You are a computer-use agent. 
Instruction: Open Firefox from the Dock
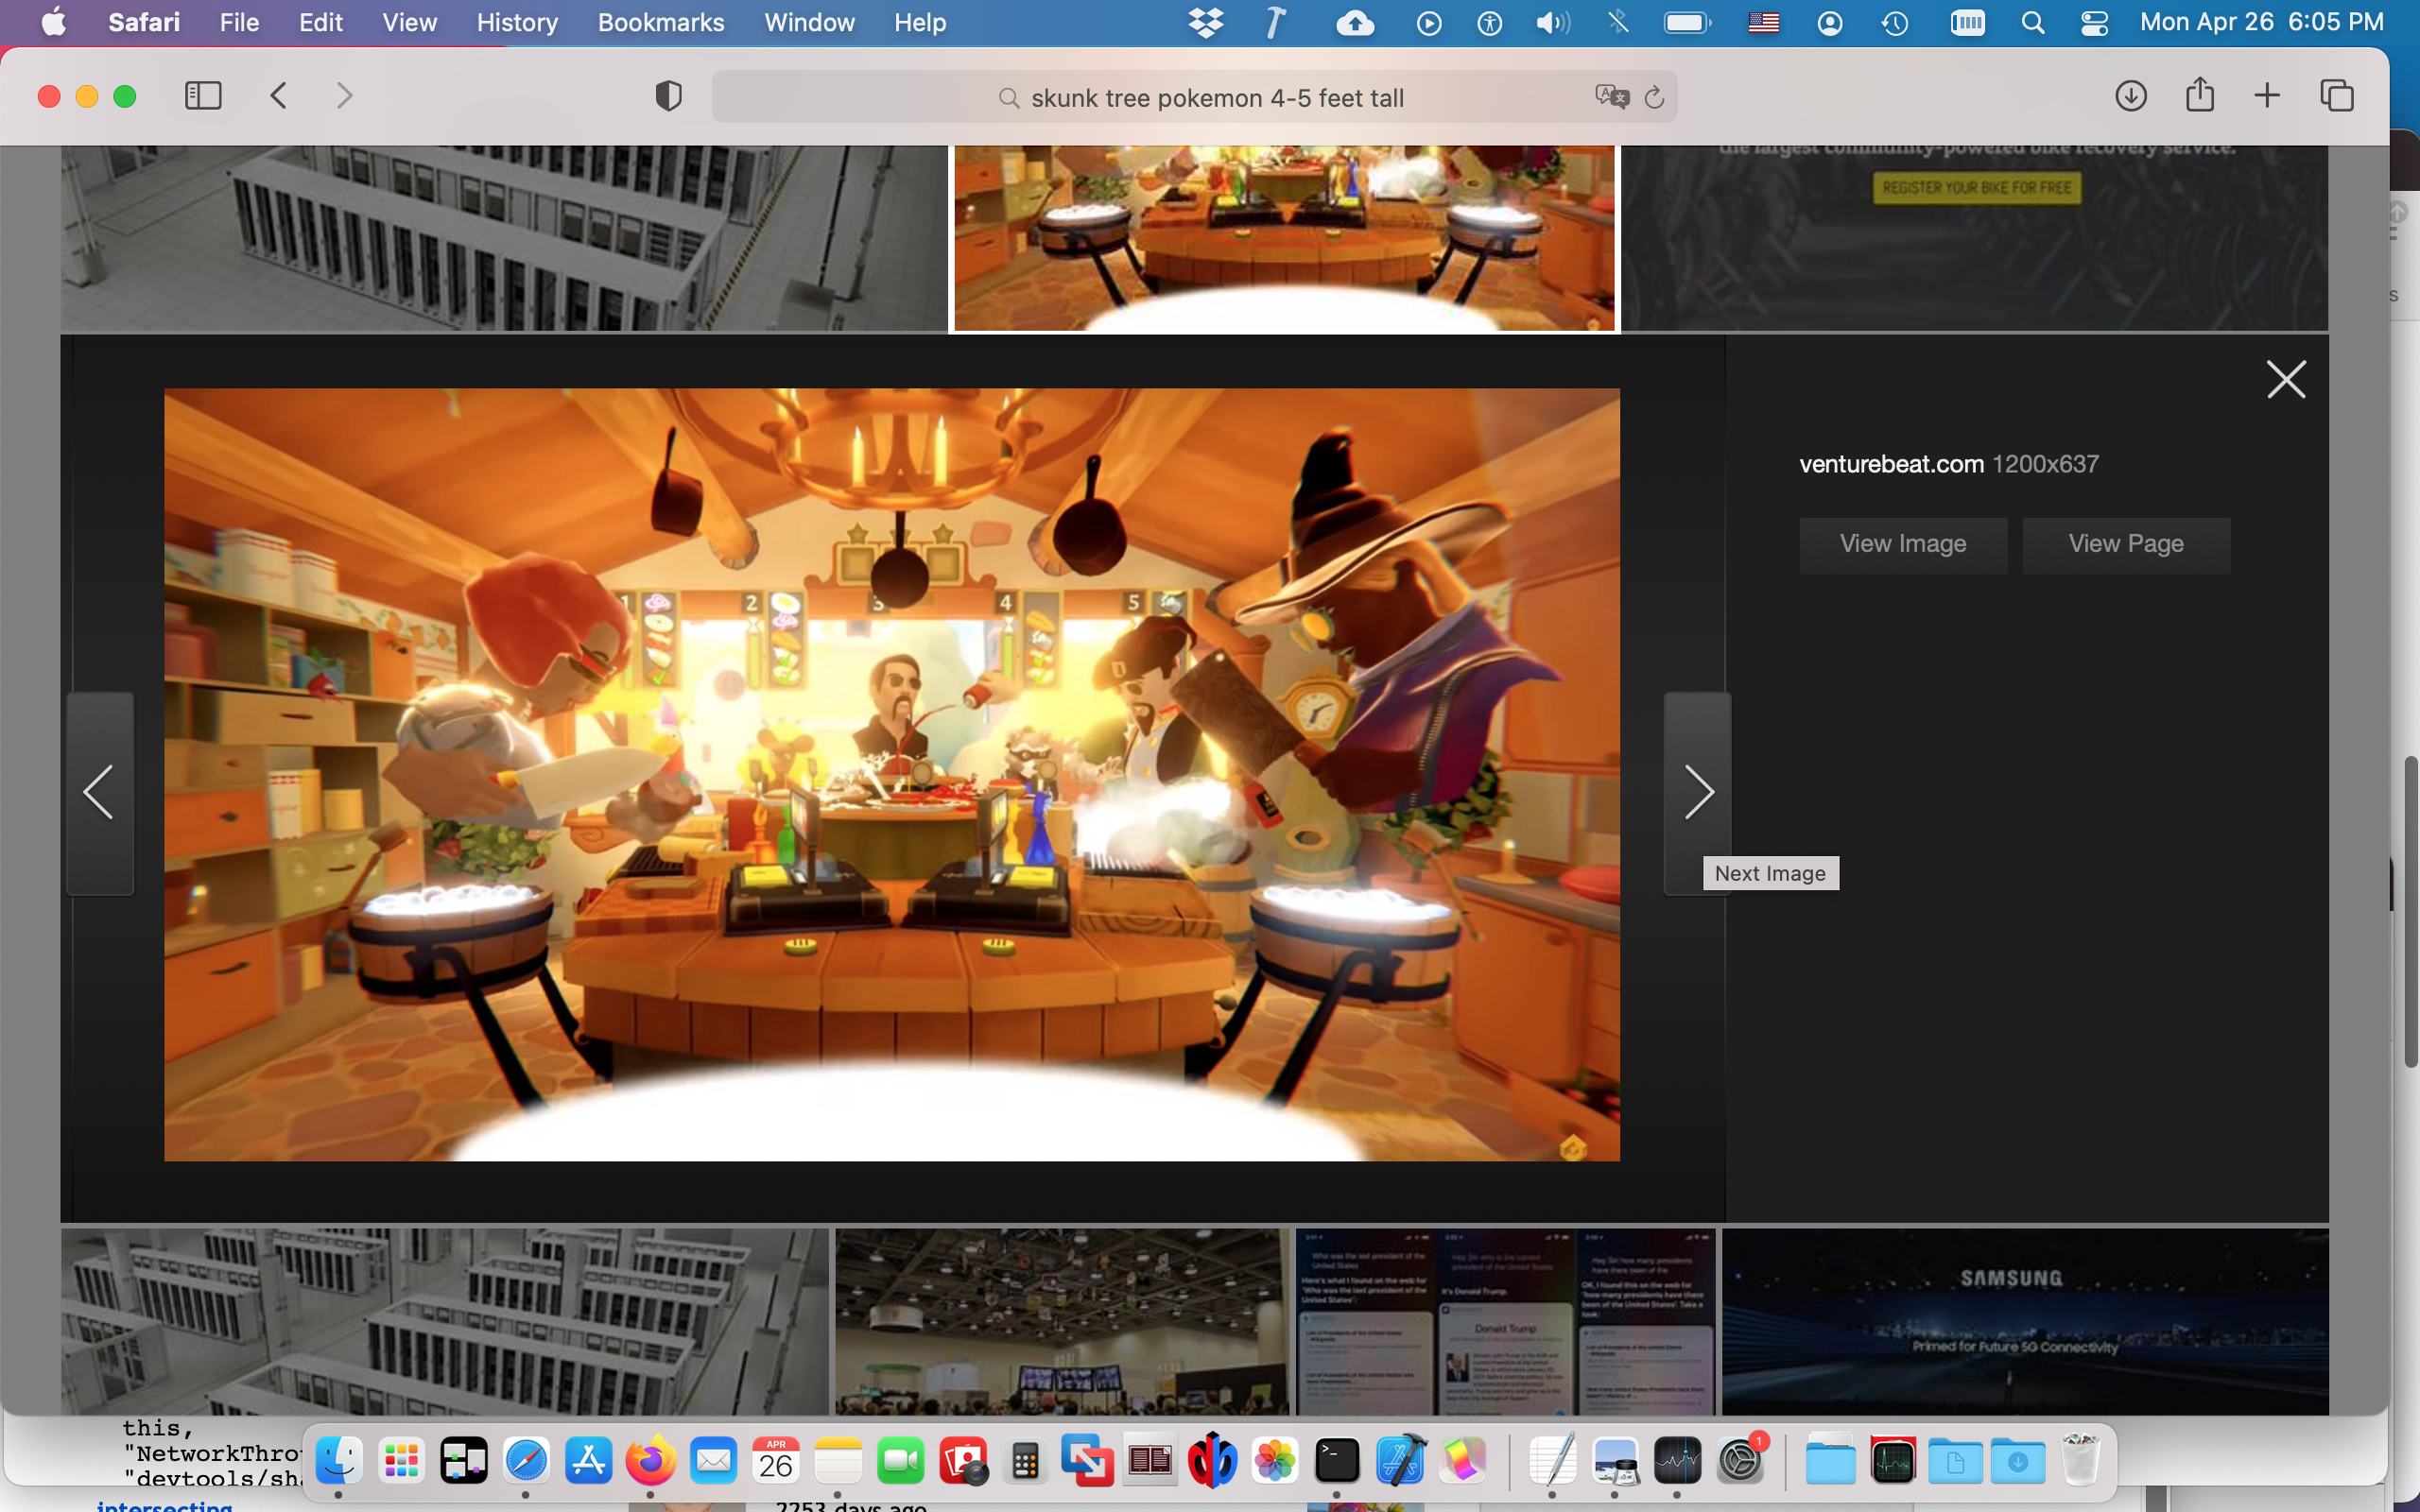tap(651, 1461)
